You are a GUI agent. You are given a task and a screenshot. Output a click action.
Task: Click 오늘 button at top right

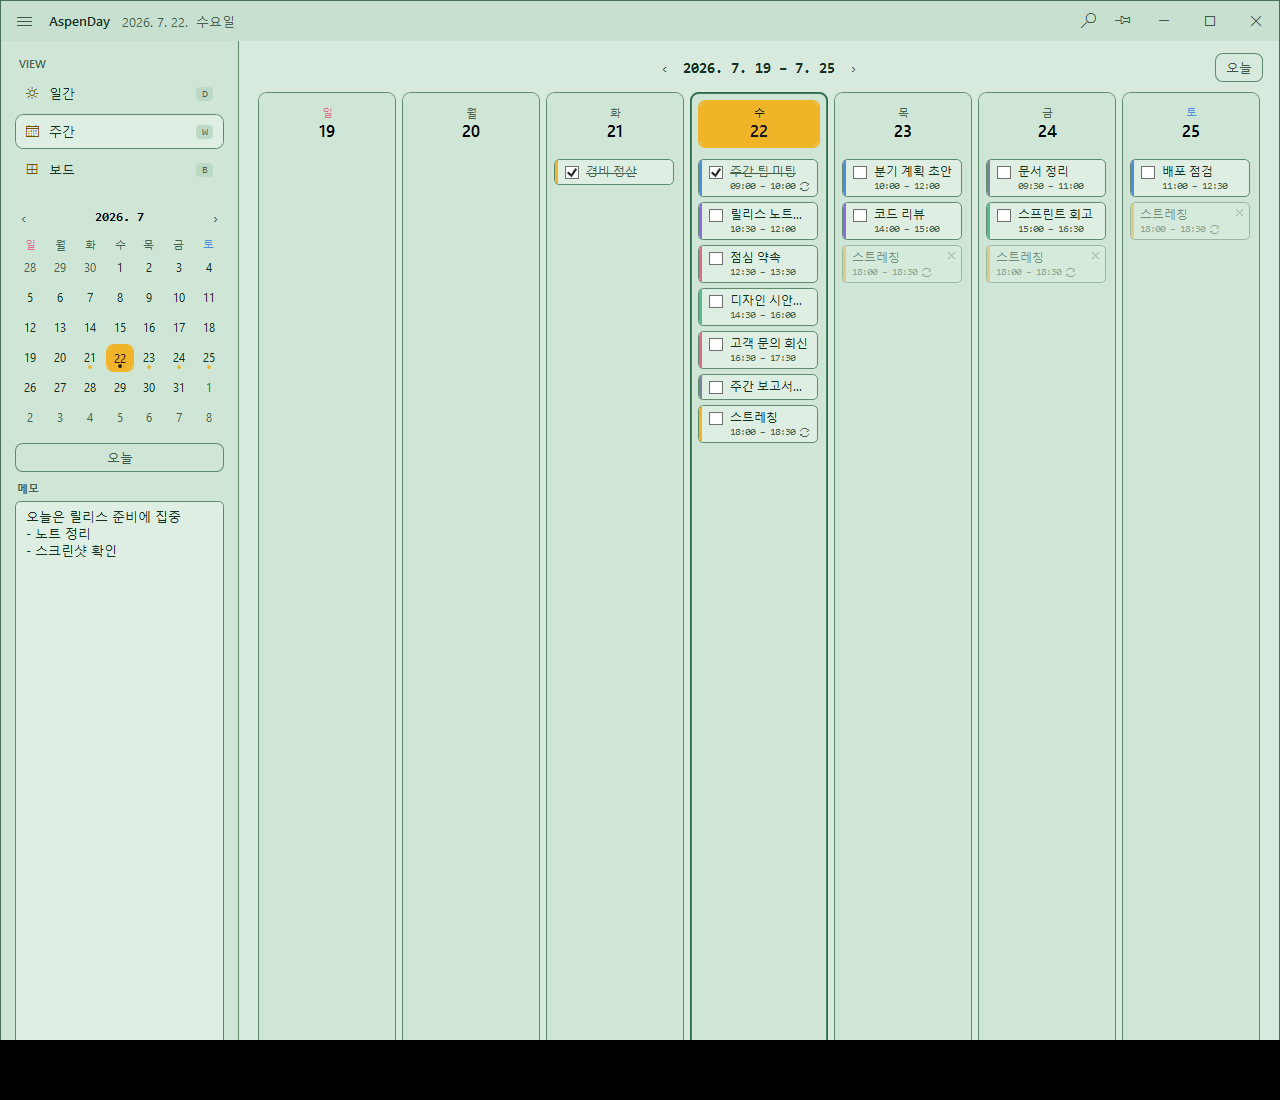[x=1239, y=68]
